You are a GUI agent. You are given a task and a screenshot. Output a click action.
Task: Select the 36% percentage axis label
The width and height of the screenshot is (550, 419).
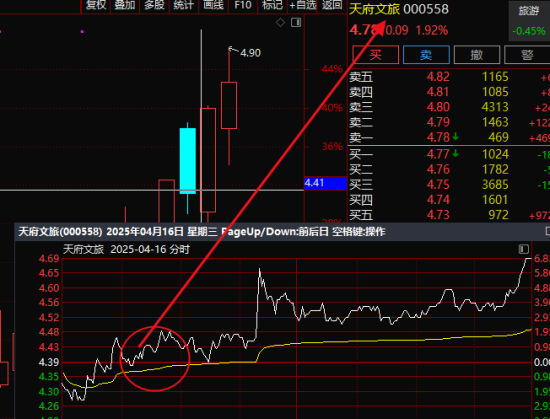(x=332, y=146)
